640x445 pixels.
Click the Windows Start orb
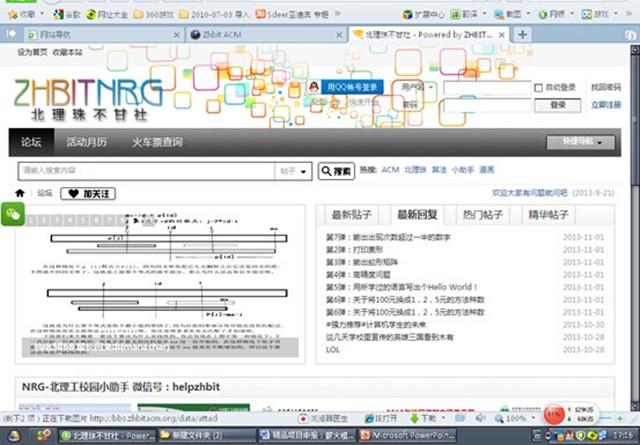(13, 436)
